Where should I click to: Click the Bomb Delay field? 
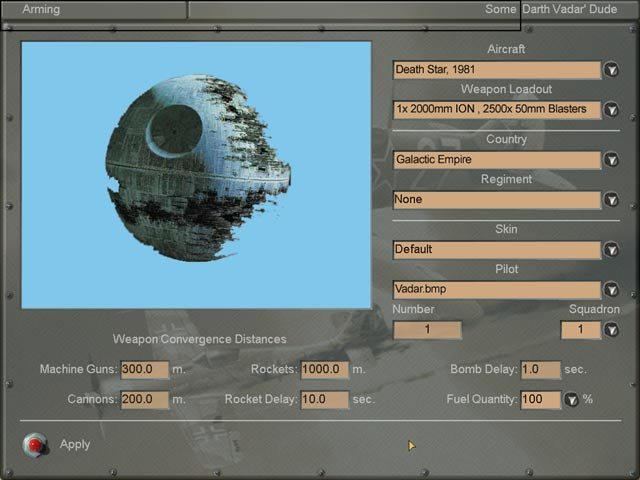pos(541,370)
